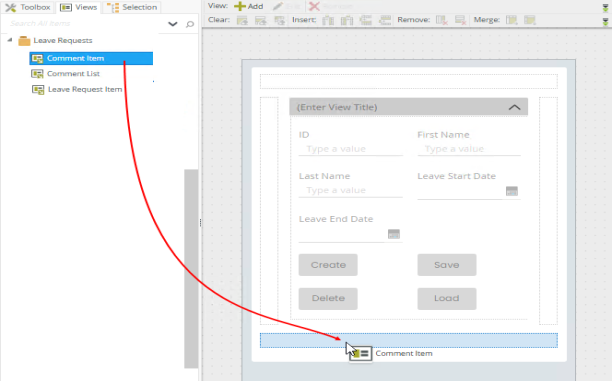Click the Add view button

[x=248, y=6]
